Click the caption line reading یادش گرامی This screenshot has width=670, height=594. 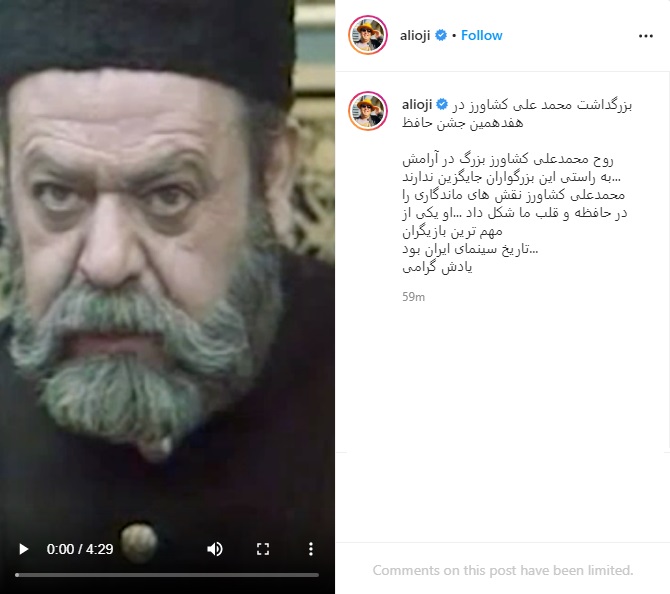point(437,268)
